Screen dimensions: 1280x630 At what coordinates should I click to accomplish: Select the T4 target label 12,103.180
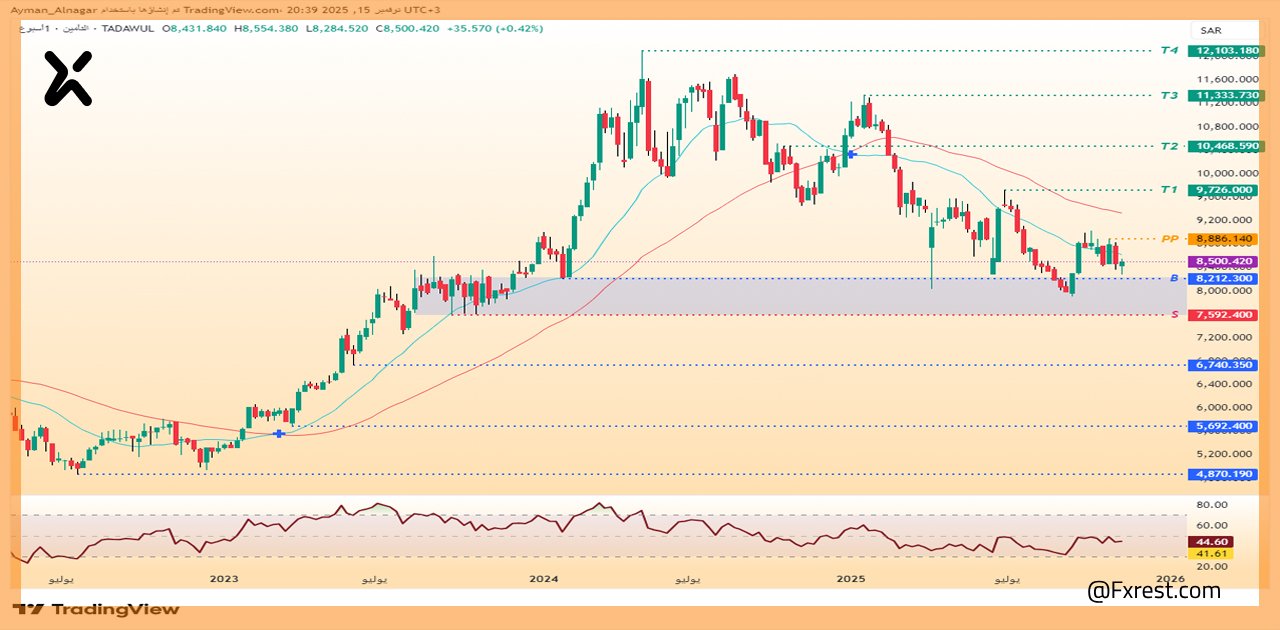pyautogui.click(x=1224, y=50)
